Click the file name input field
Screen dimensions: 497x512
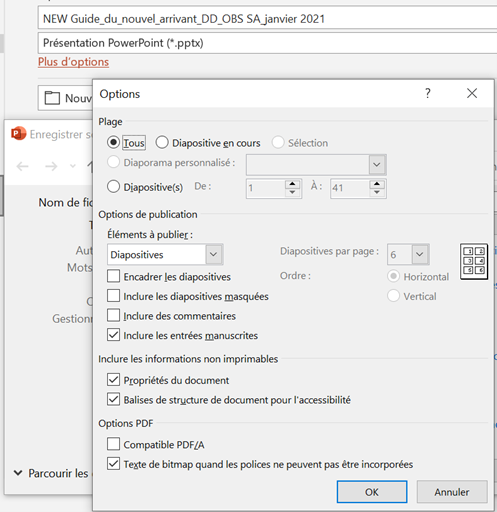(x=267, y=19)
